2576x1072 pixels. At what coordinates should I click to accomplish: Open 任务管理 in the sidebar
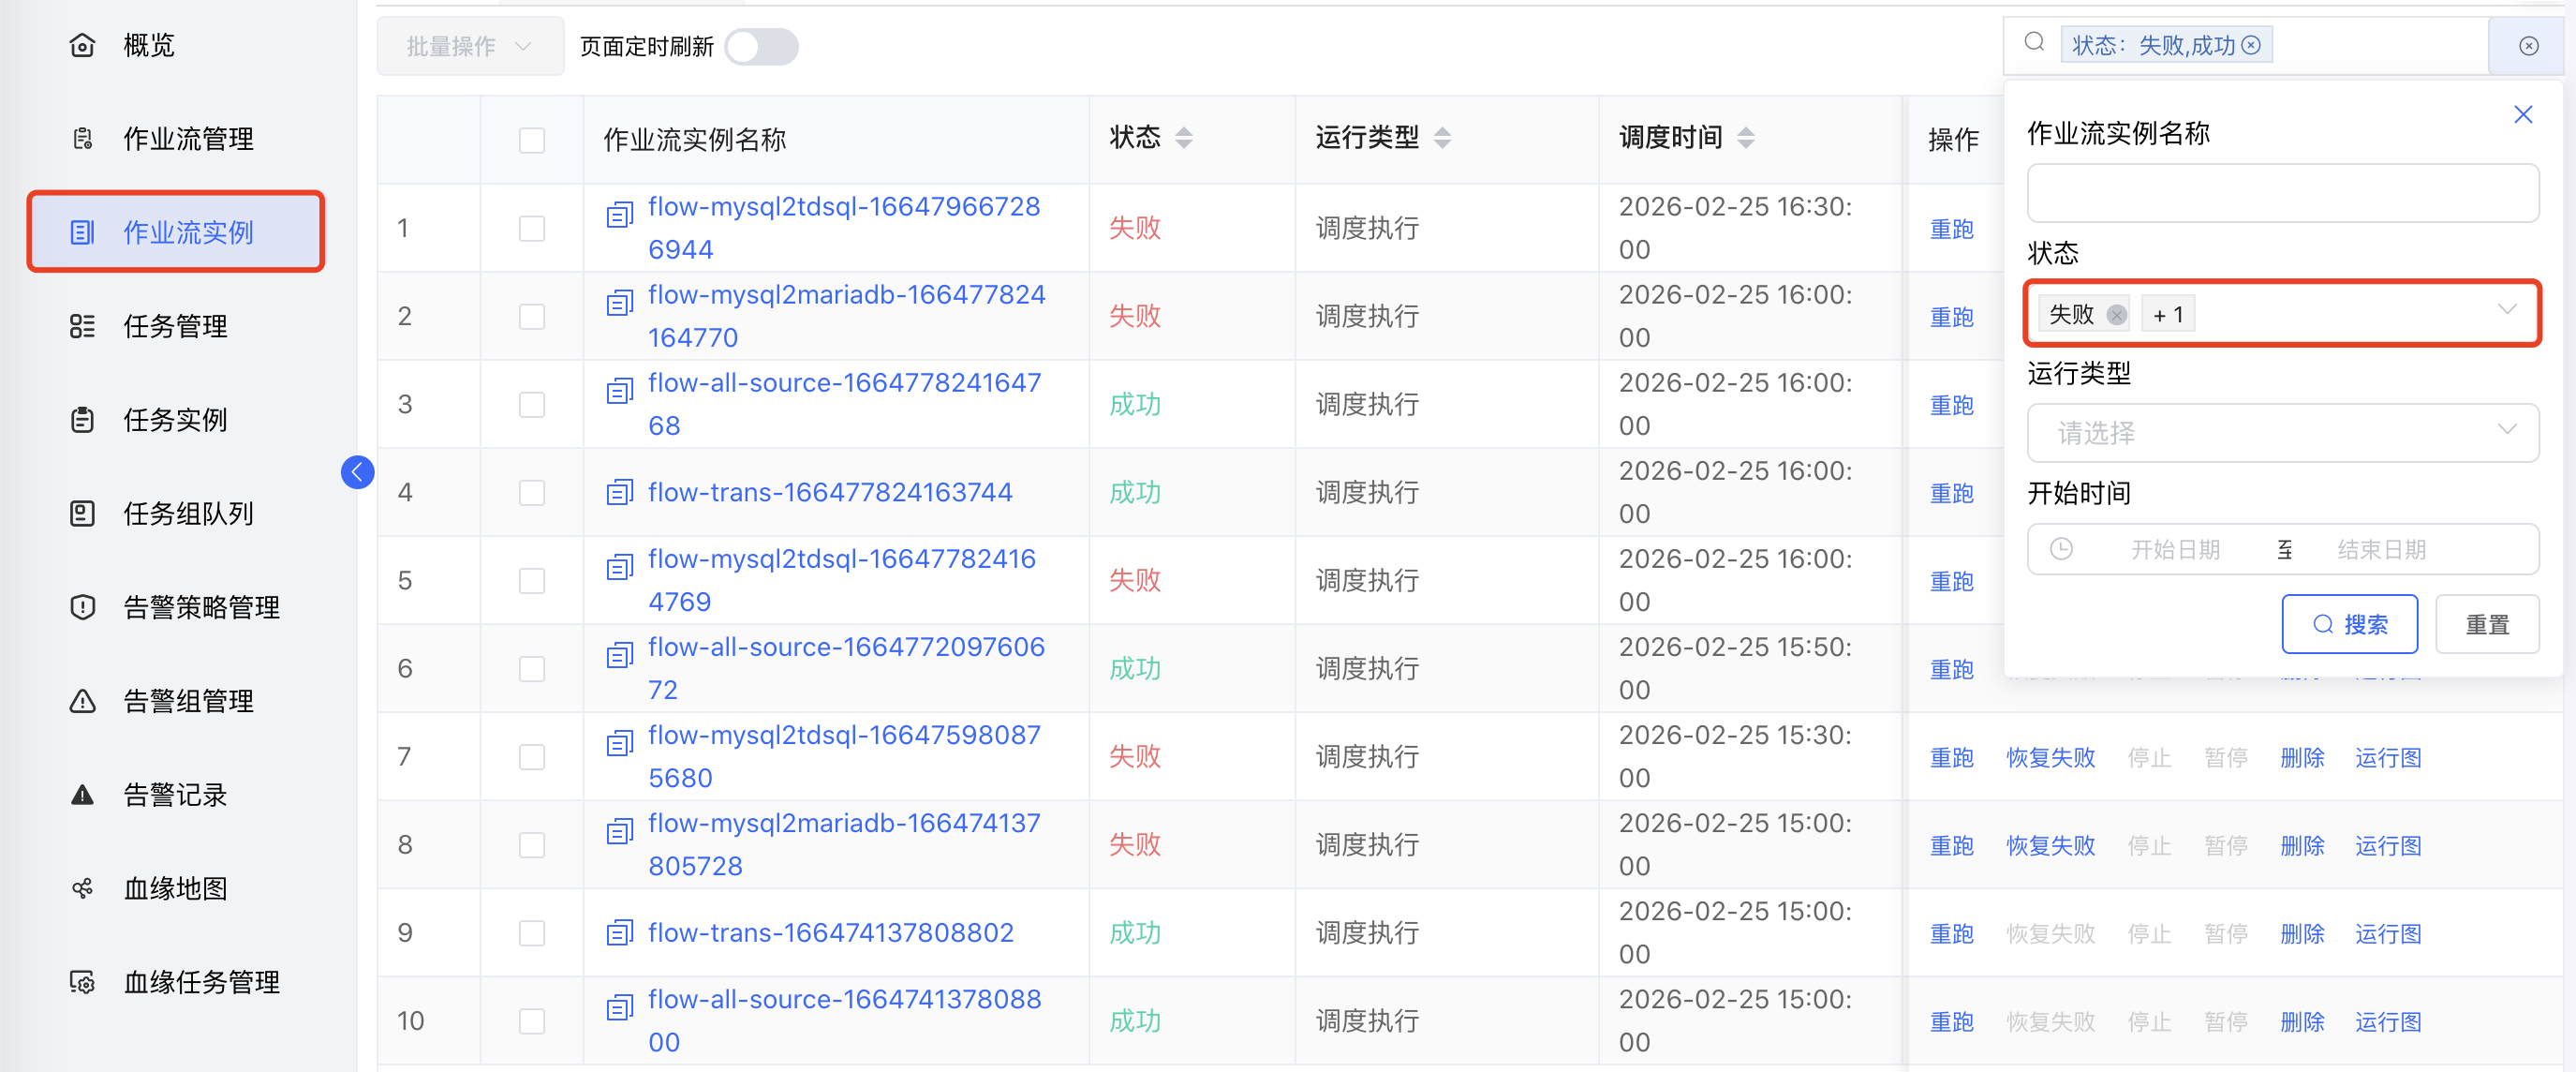coord(175,326)
